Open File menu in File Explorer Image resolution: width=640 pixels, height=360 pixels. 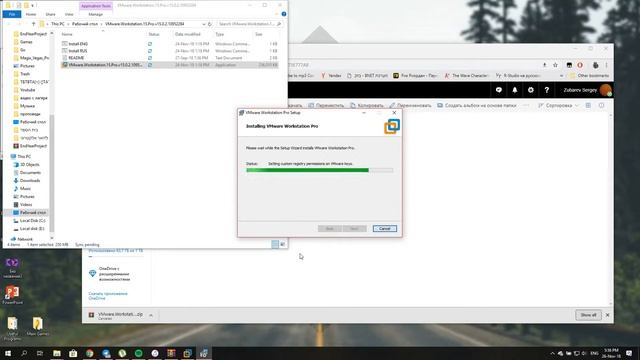point(12,14)
